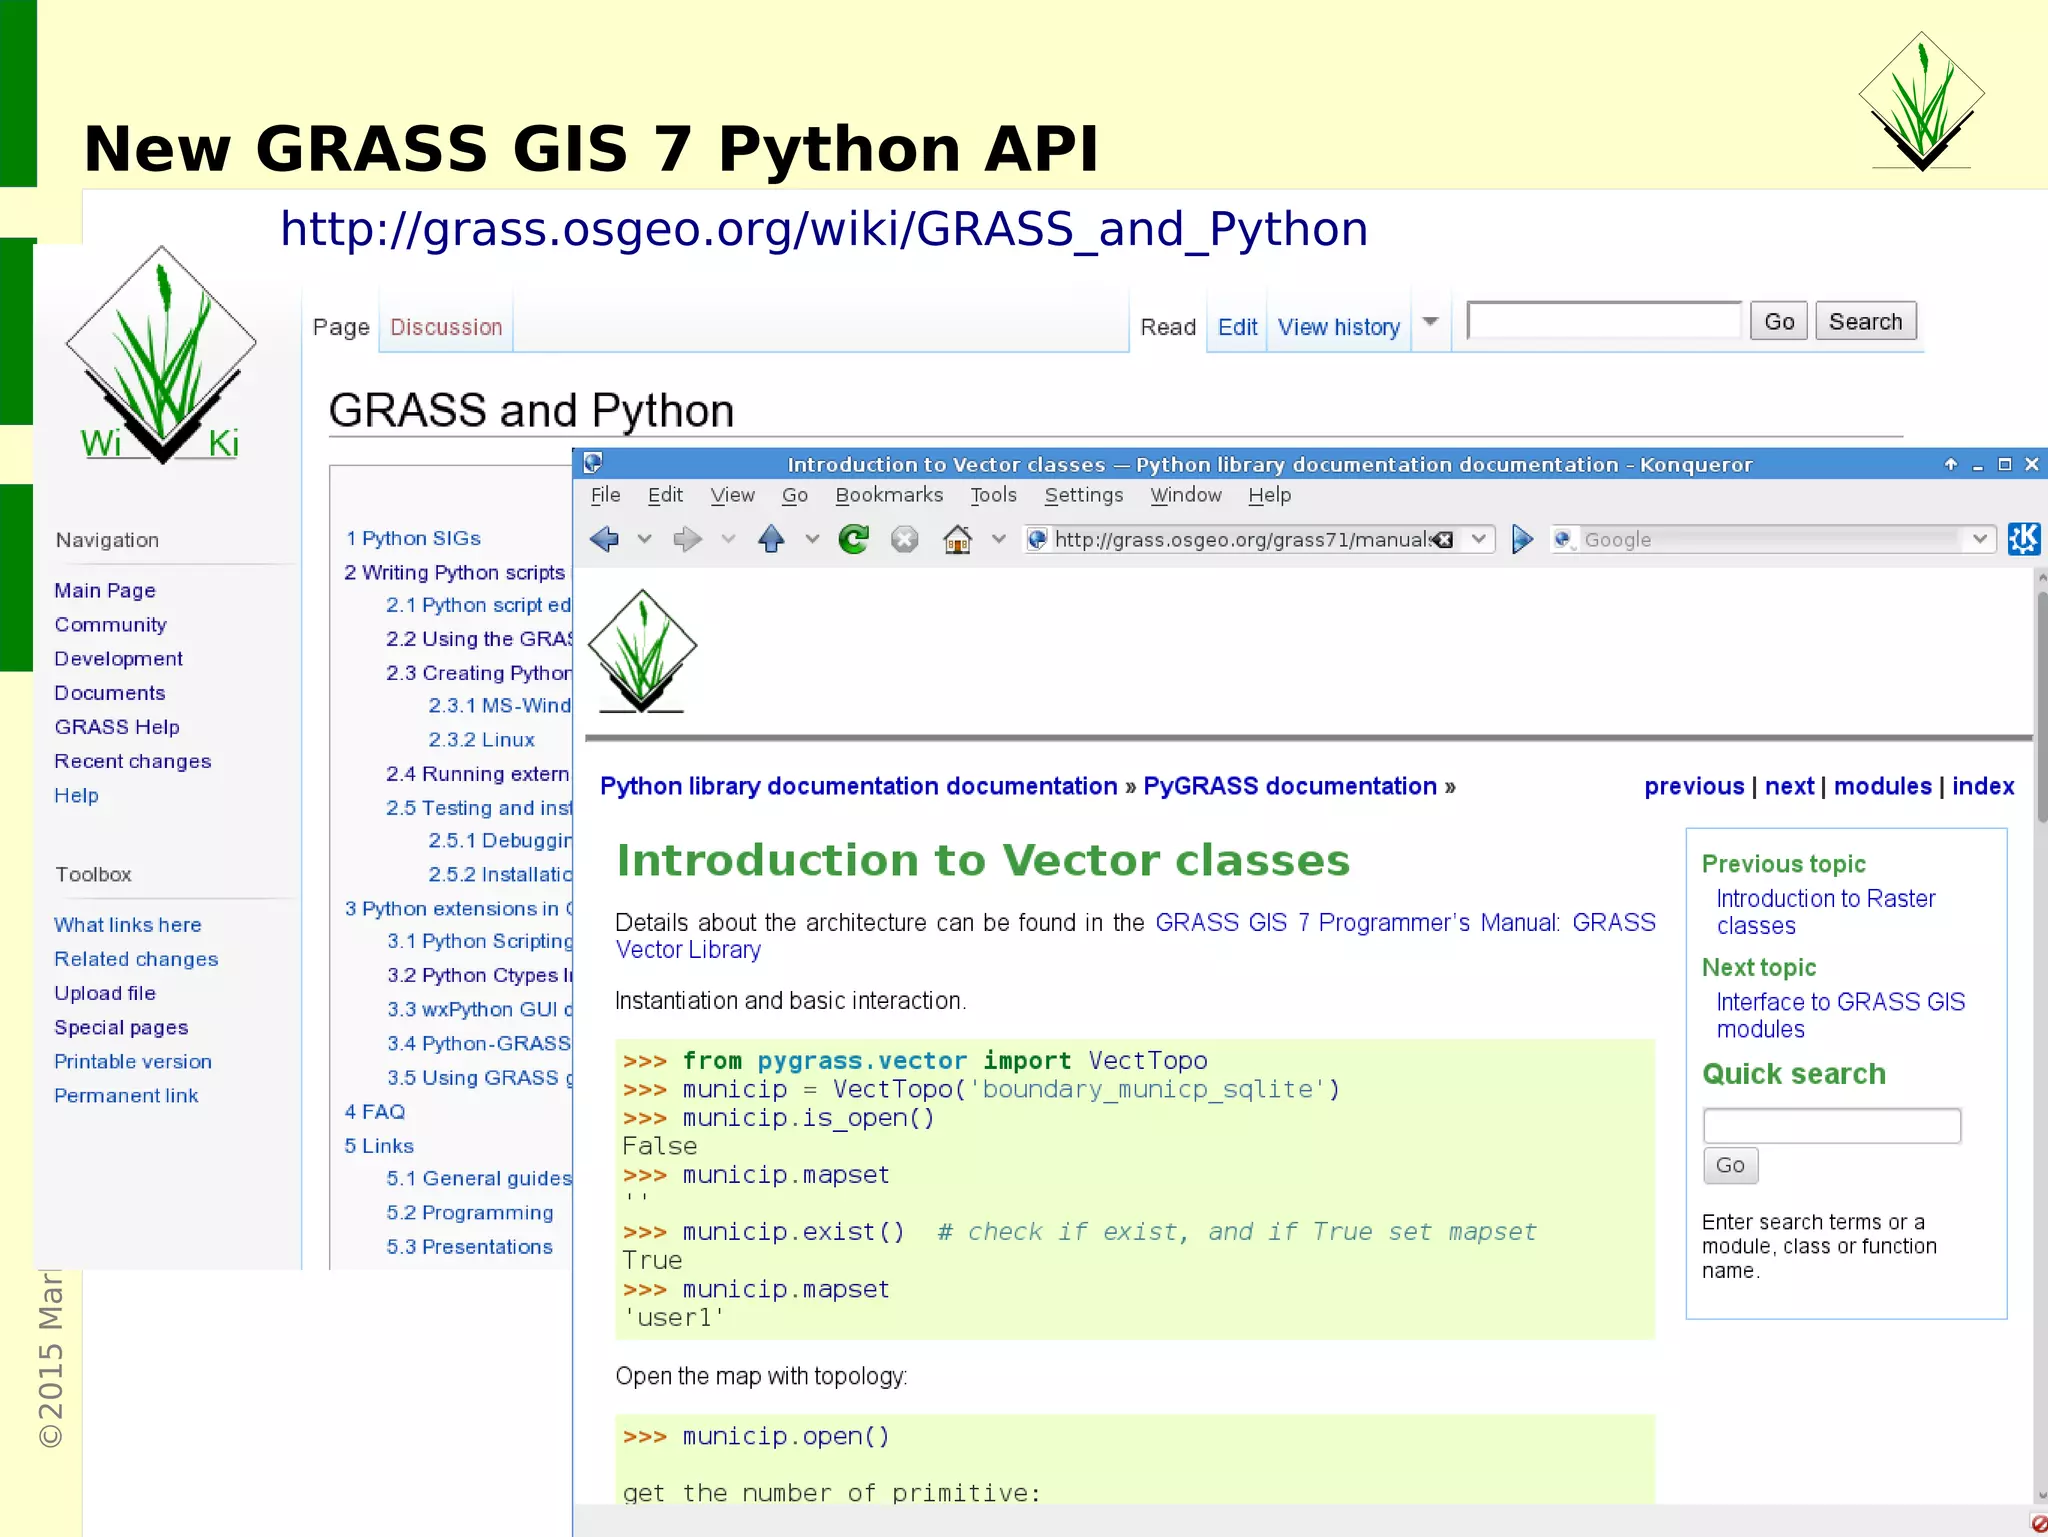Image resolution: width=2048 pixels, height=1537 pixels.
Task: Go to the Home page icon in Konqueror
Action: 958,540
